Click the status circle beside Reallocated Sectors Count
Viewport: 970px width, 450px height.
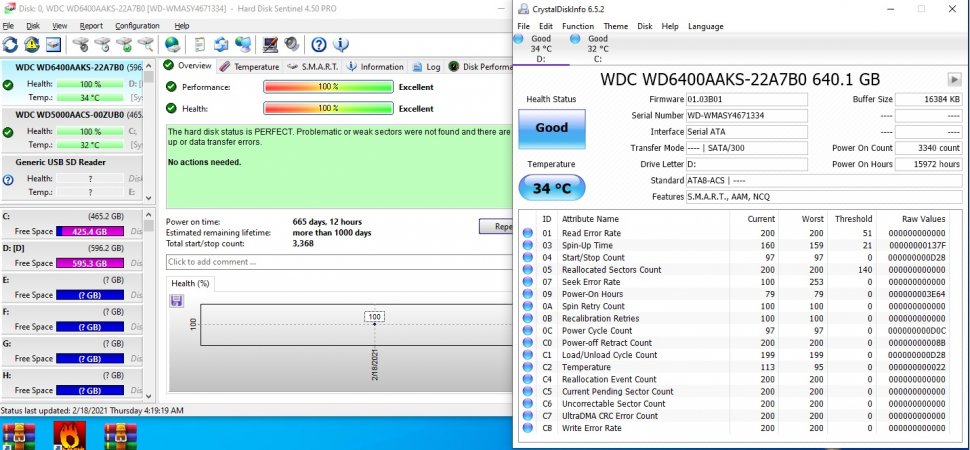point(527,270)
